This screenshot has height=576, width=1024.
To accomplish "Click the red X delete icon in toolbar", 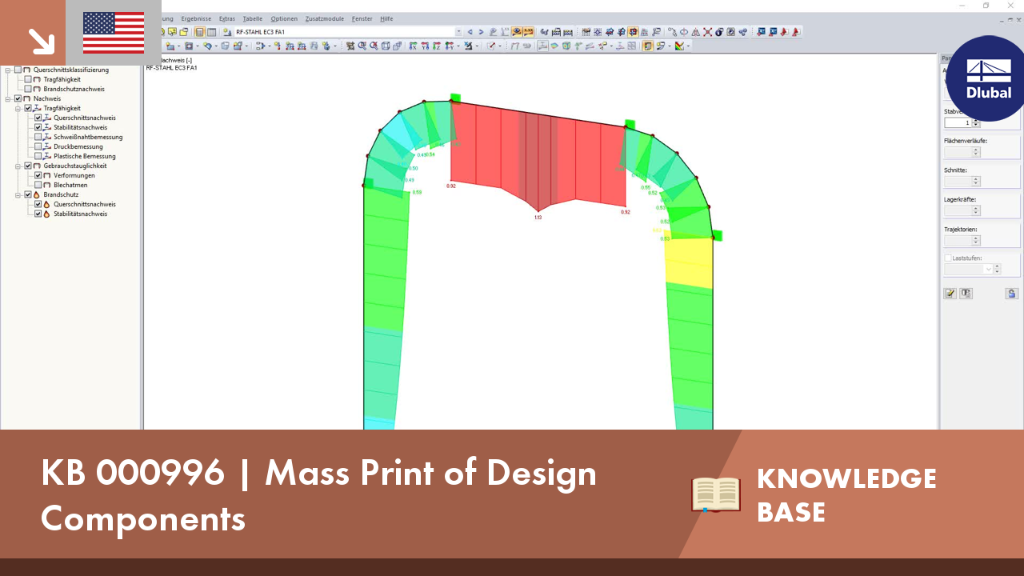I will coord(707,32).
